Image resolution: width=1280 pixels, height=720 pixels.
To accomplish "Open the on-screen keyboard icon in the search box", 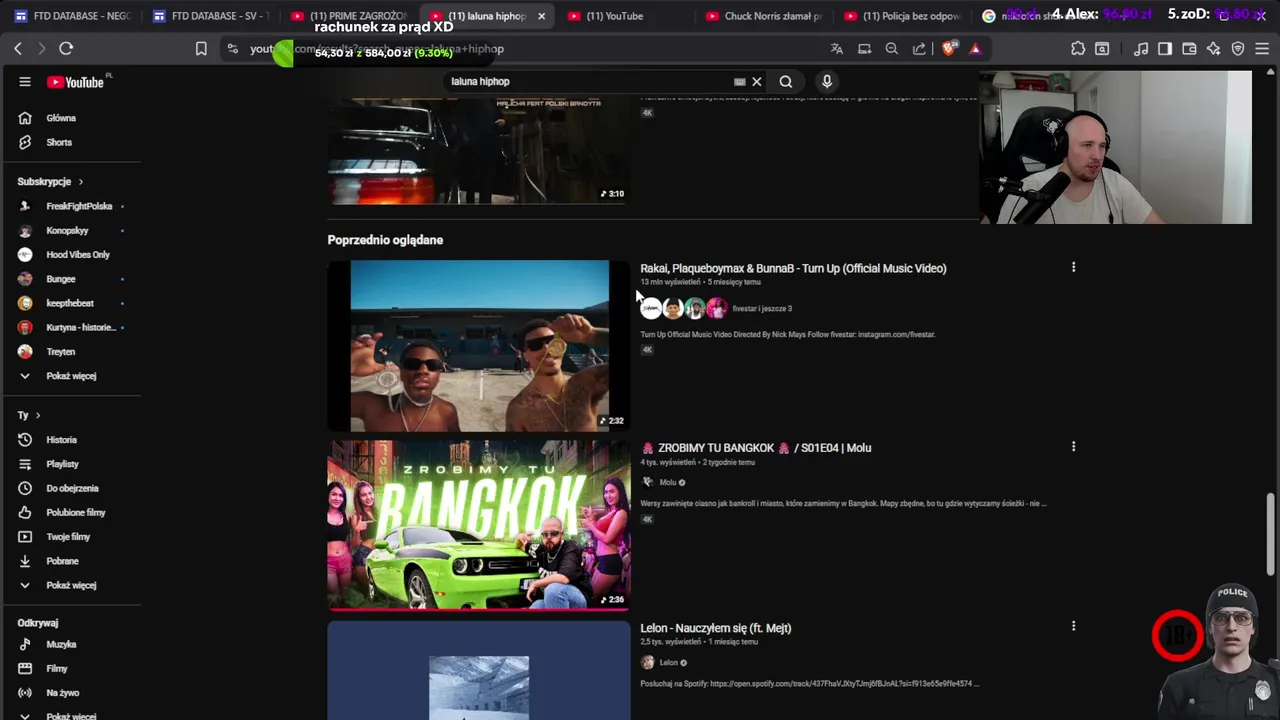I will pyautogui.click(x=739, y=82).
